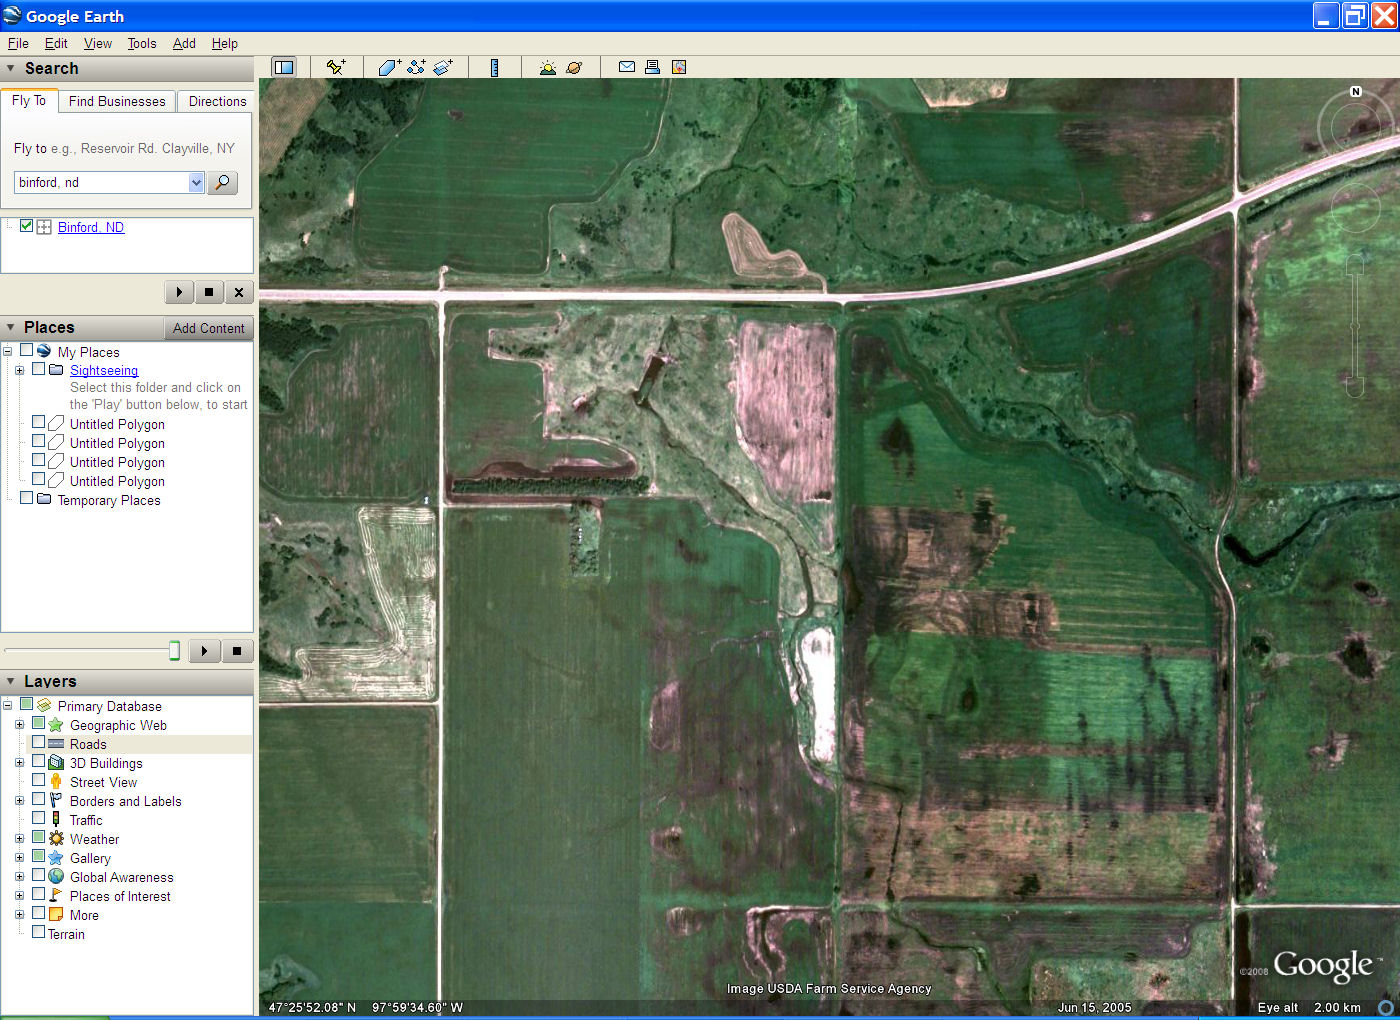Image resolution: width=1400 pixels, height=1020 pixels.
Task: Click the Places of Interest flag icon
Action: tap(56, 896)
